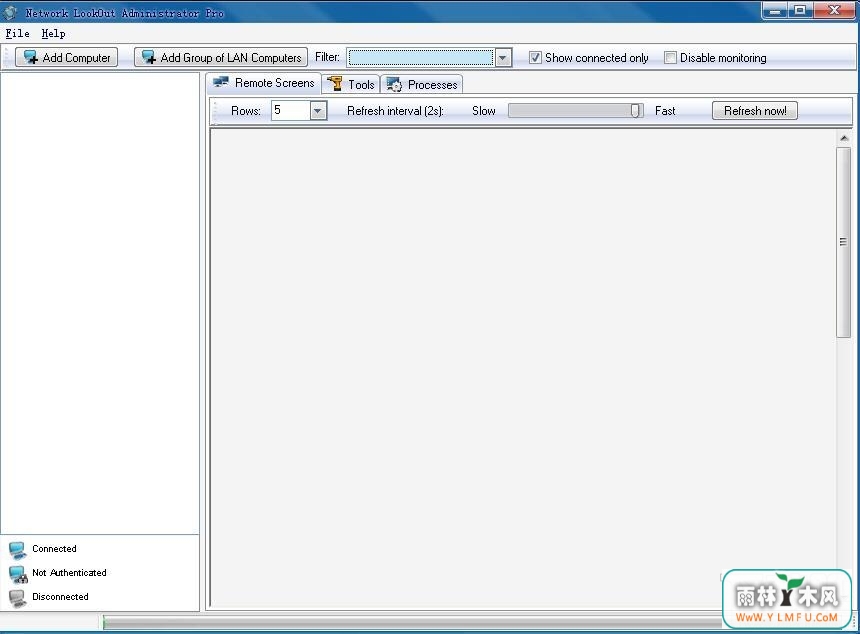Click the scrollbar up arrow

(844, 138)
